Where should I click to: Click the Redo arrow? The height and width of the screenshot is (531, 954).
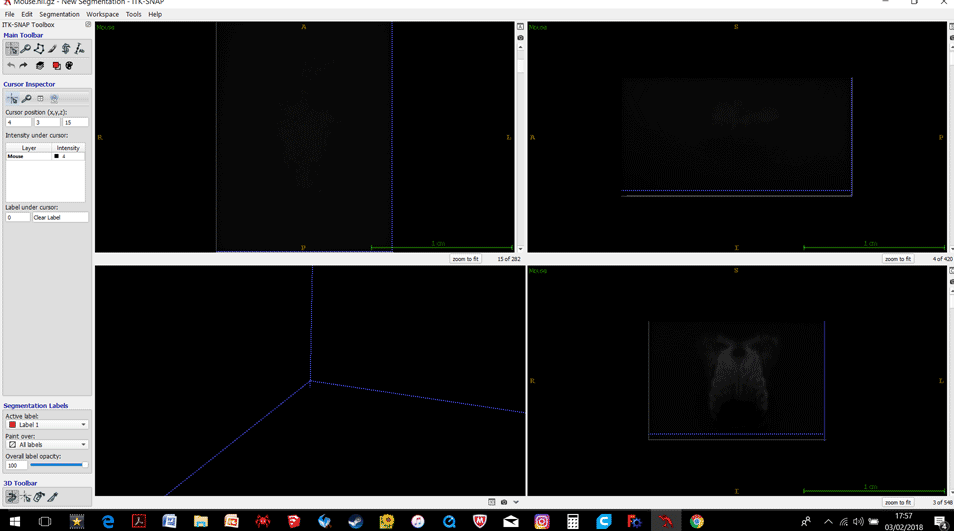coord(23,65)
